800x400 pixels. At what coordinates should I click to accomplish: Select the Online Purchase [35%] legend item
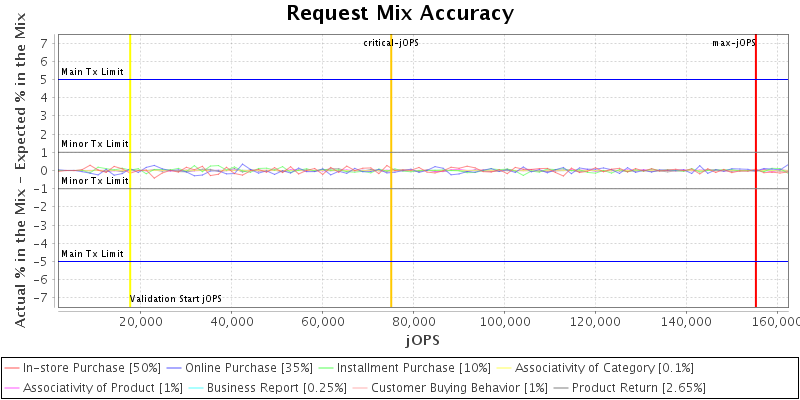[253, 368]
